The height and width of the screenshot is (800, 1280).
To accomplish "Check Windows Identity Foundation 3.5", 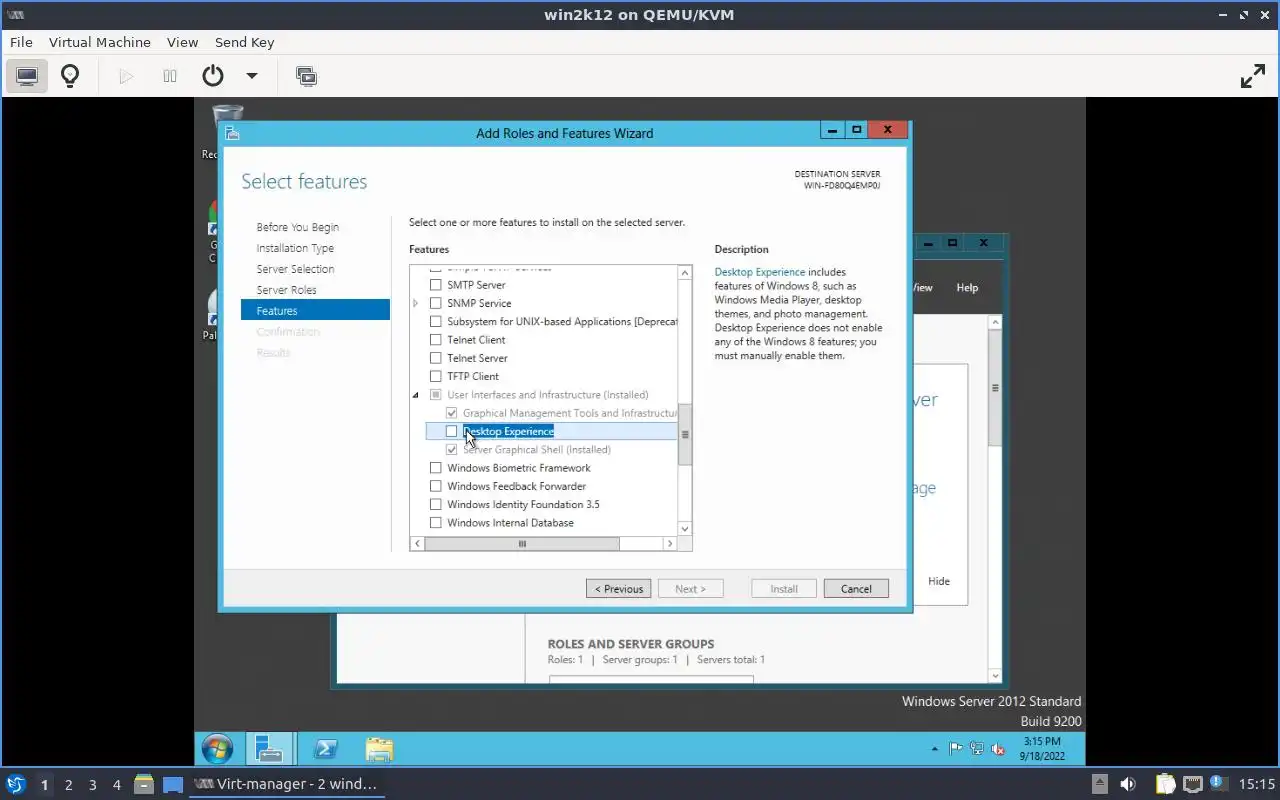I will pos(435,504).
